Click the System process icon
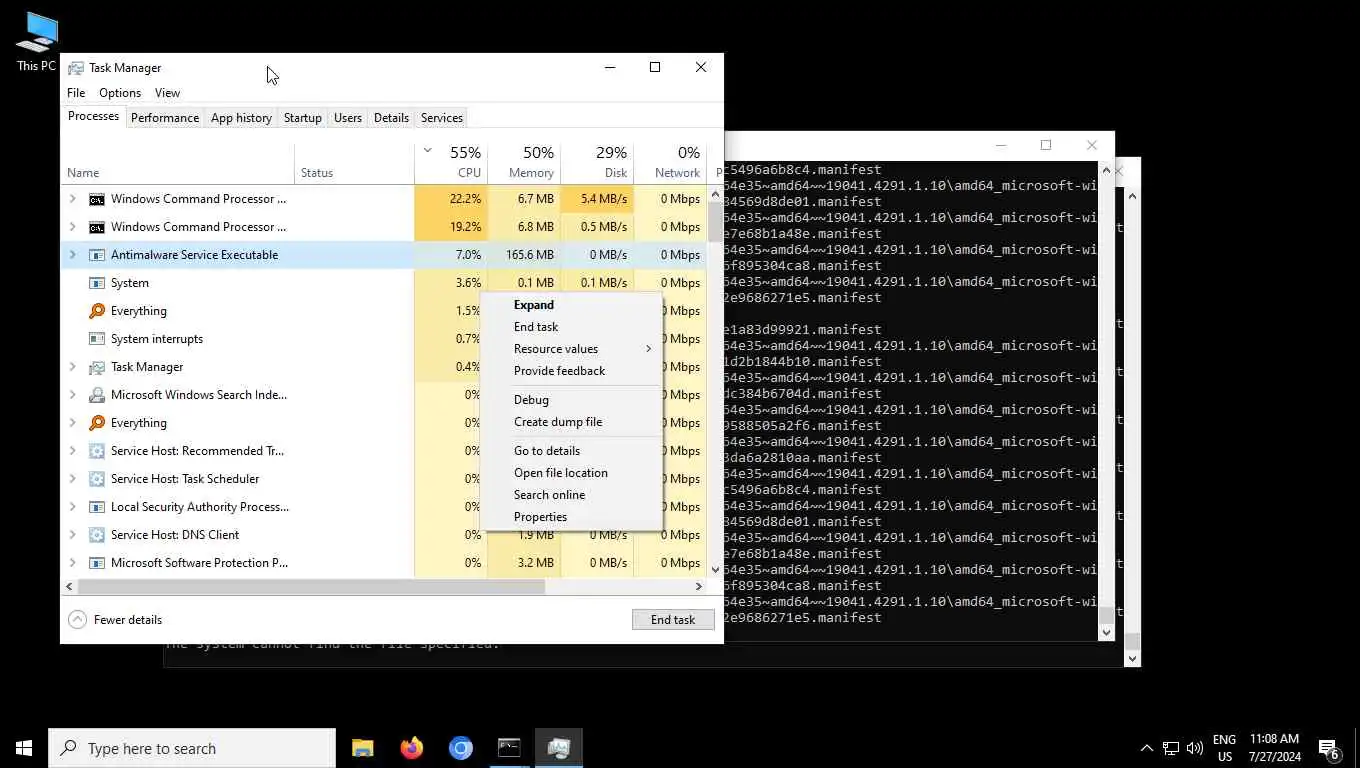The height and width of the screenshot is (768, 1360). coord(97,283)
